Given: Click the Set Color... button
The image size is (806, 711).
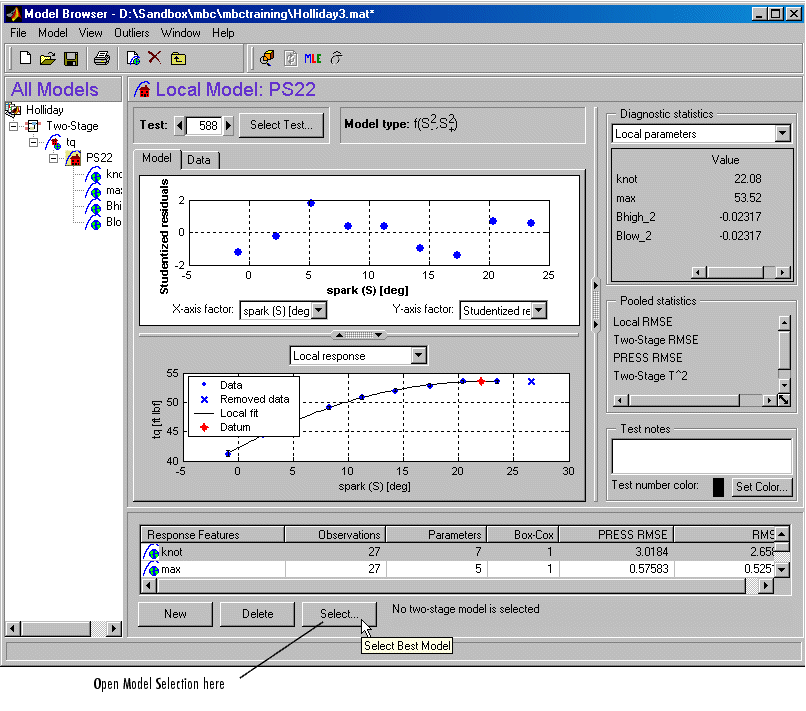Looking at the screenshot, I should 761,487.
